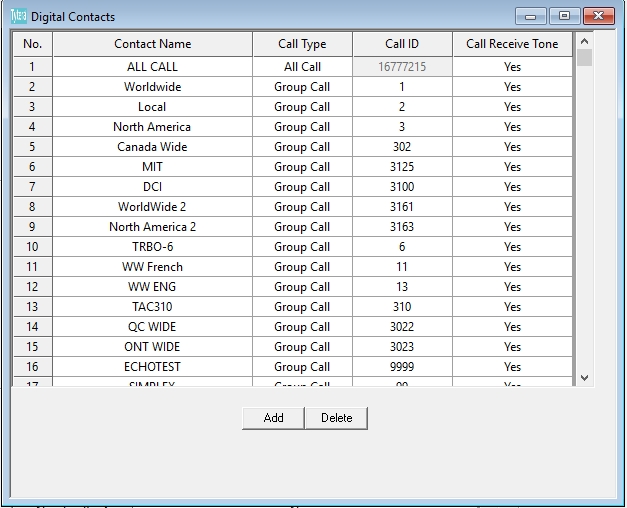The width and height of the screenshot is (627, 508).
Task: Select row number 10 for TRBO-6
Action: tap(32, 247)
